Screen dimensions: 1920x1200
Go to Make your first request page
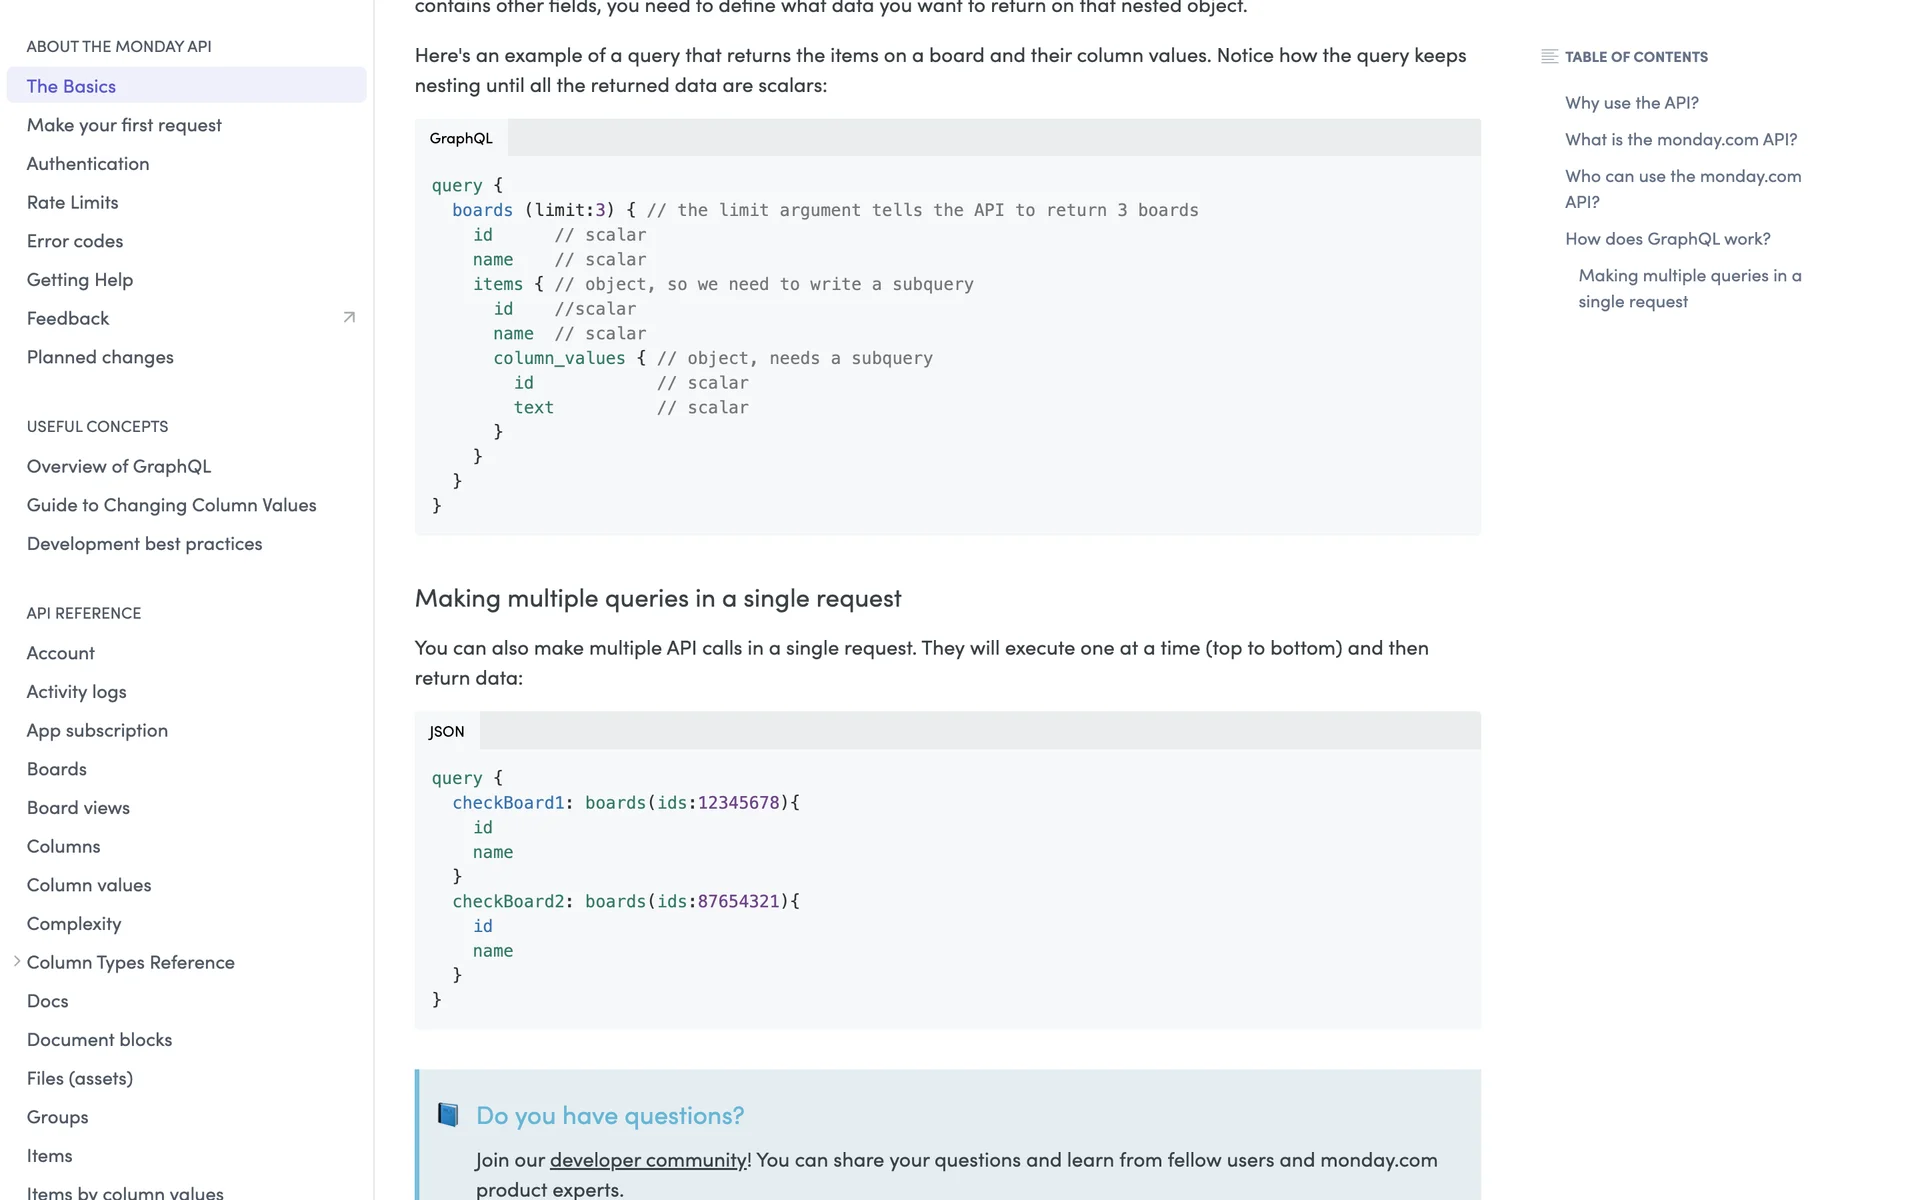click(124, 125)
